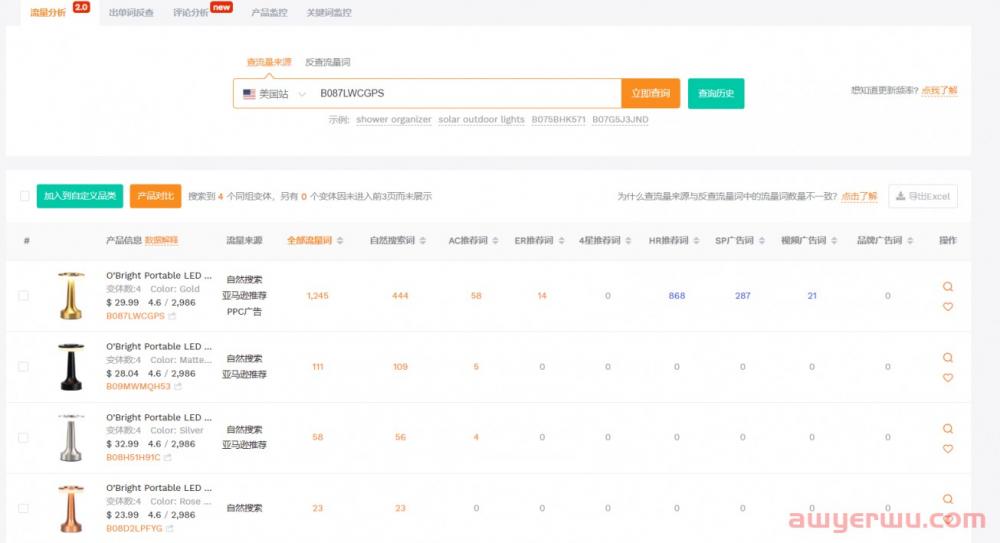Click the 导出Excel button

[922, 196]
